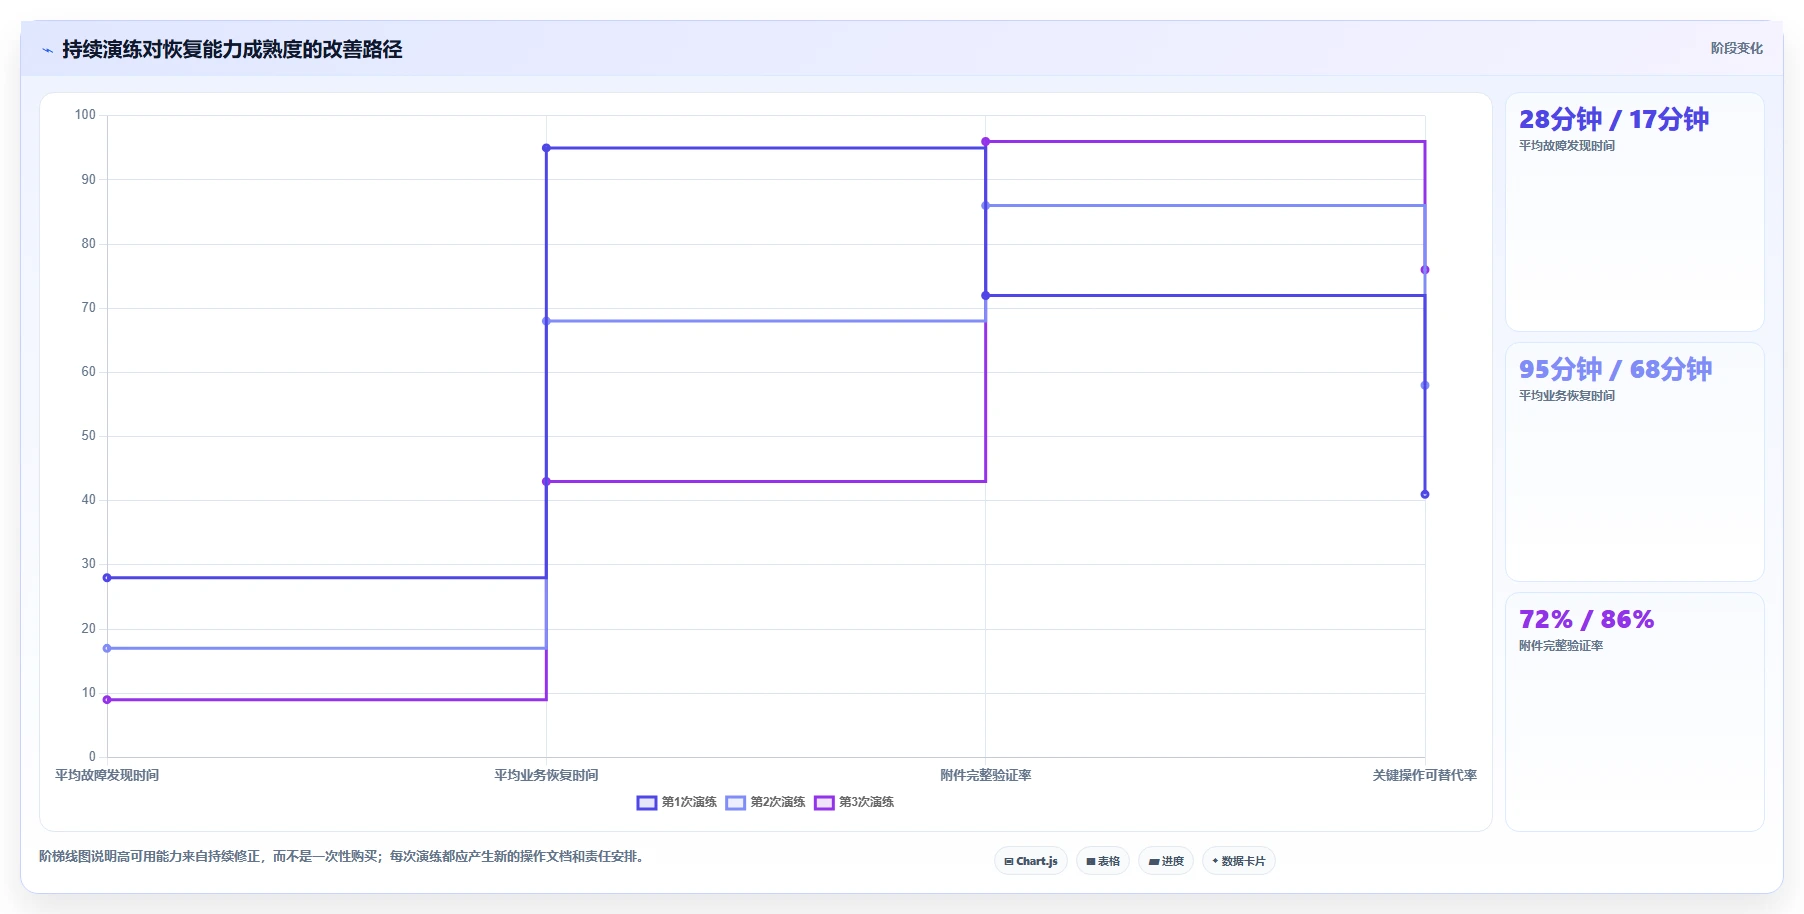Toggle the 第2次演练 legend series
This screenshot has height=914, width=1804.
point(765,802)
